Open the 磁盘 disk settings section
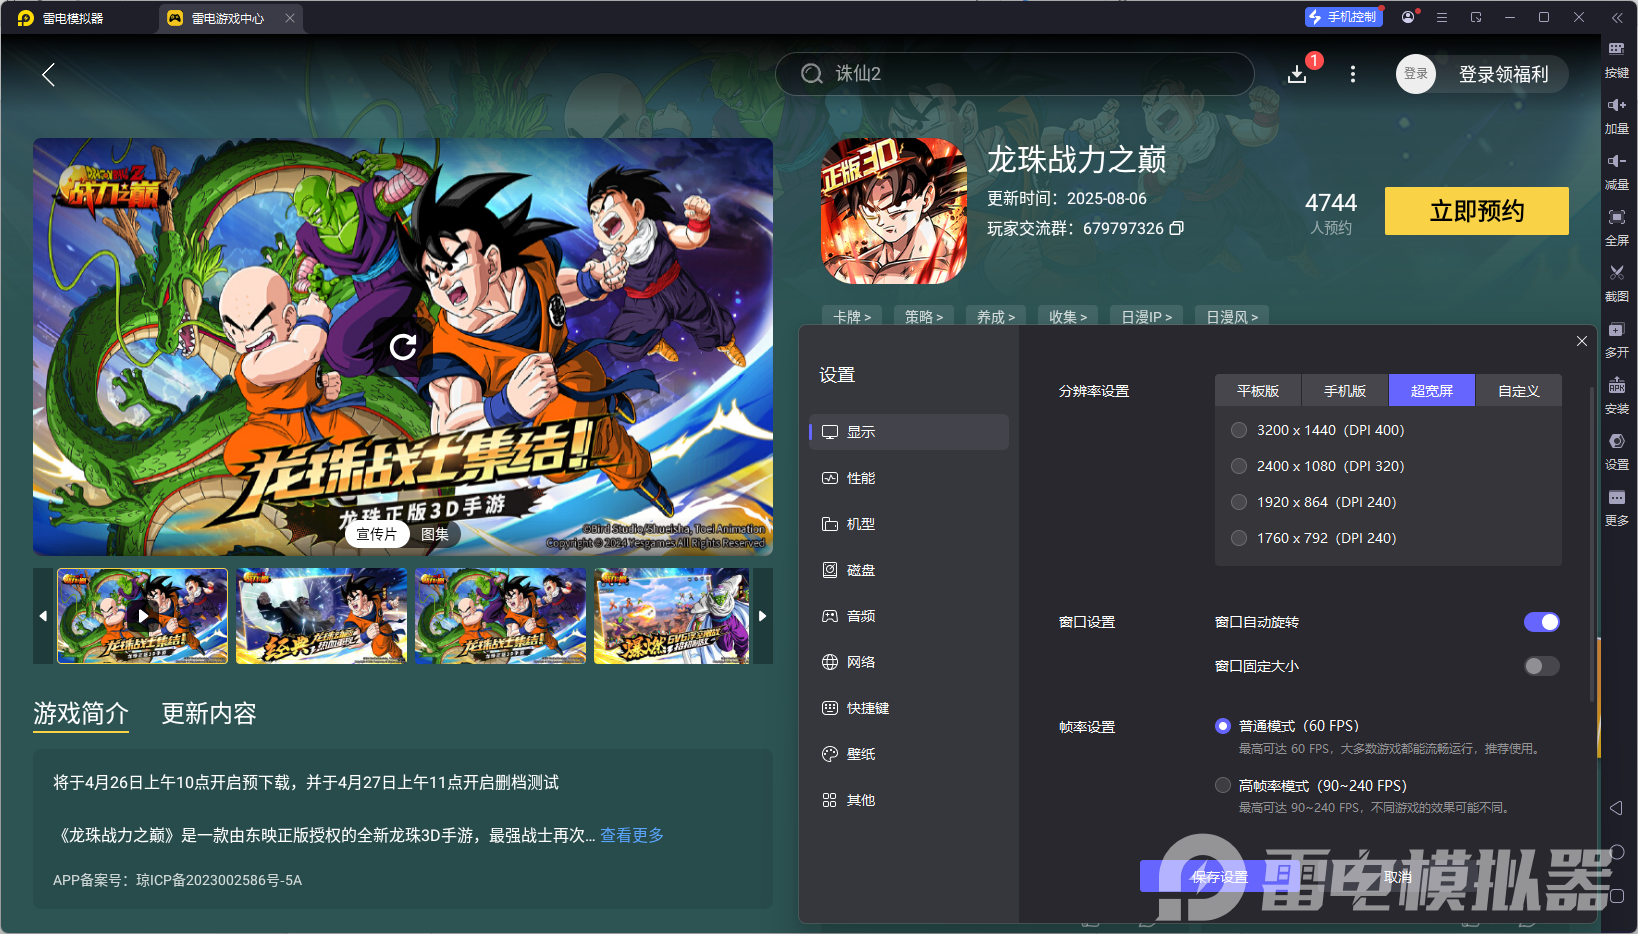Viewport: 1638px width, 934px height. (909, 570)
